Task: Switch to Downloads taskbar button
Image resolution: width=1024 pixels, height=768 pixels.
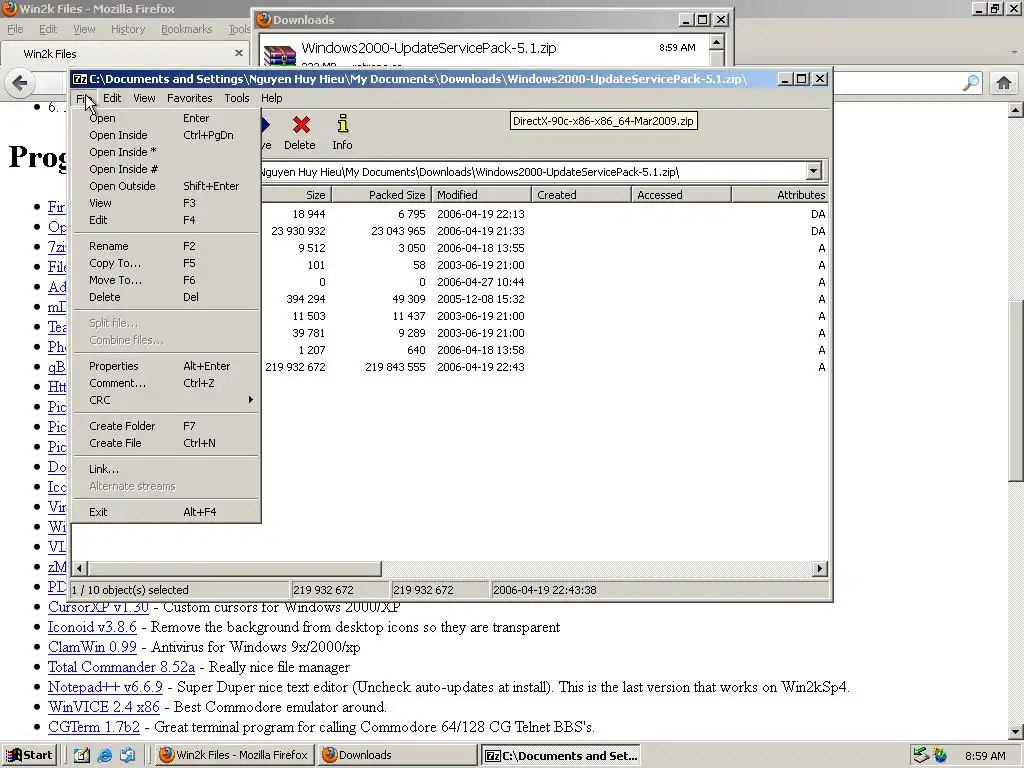Action: tap(397, 755)
